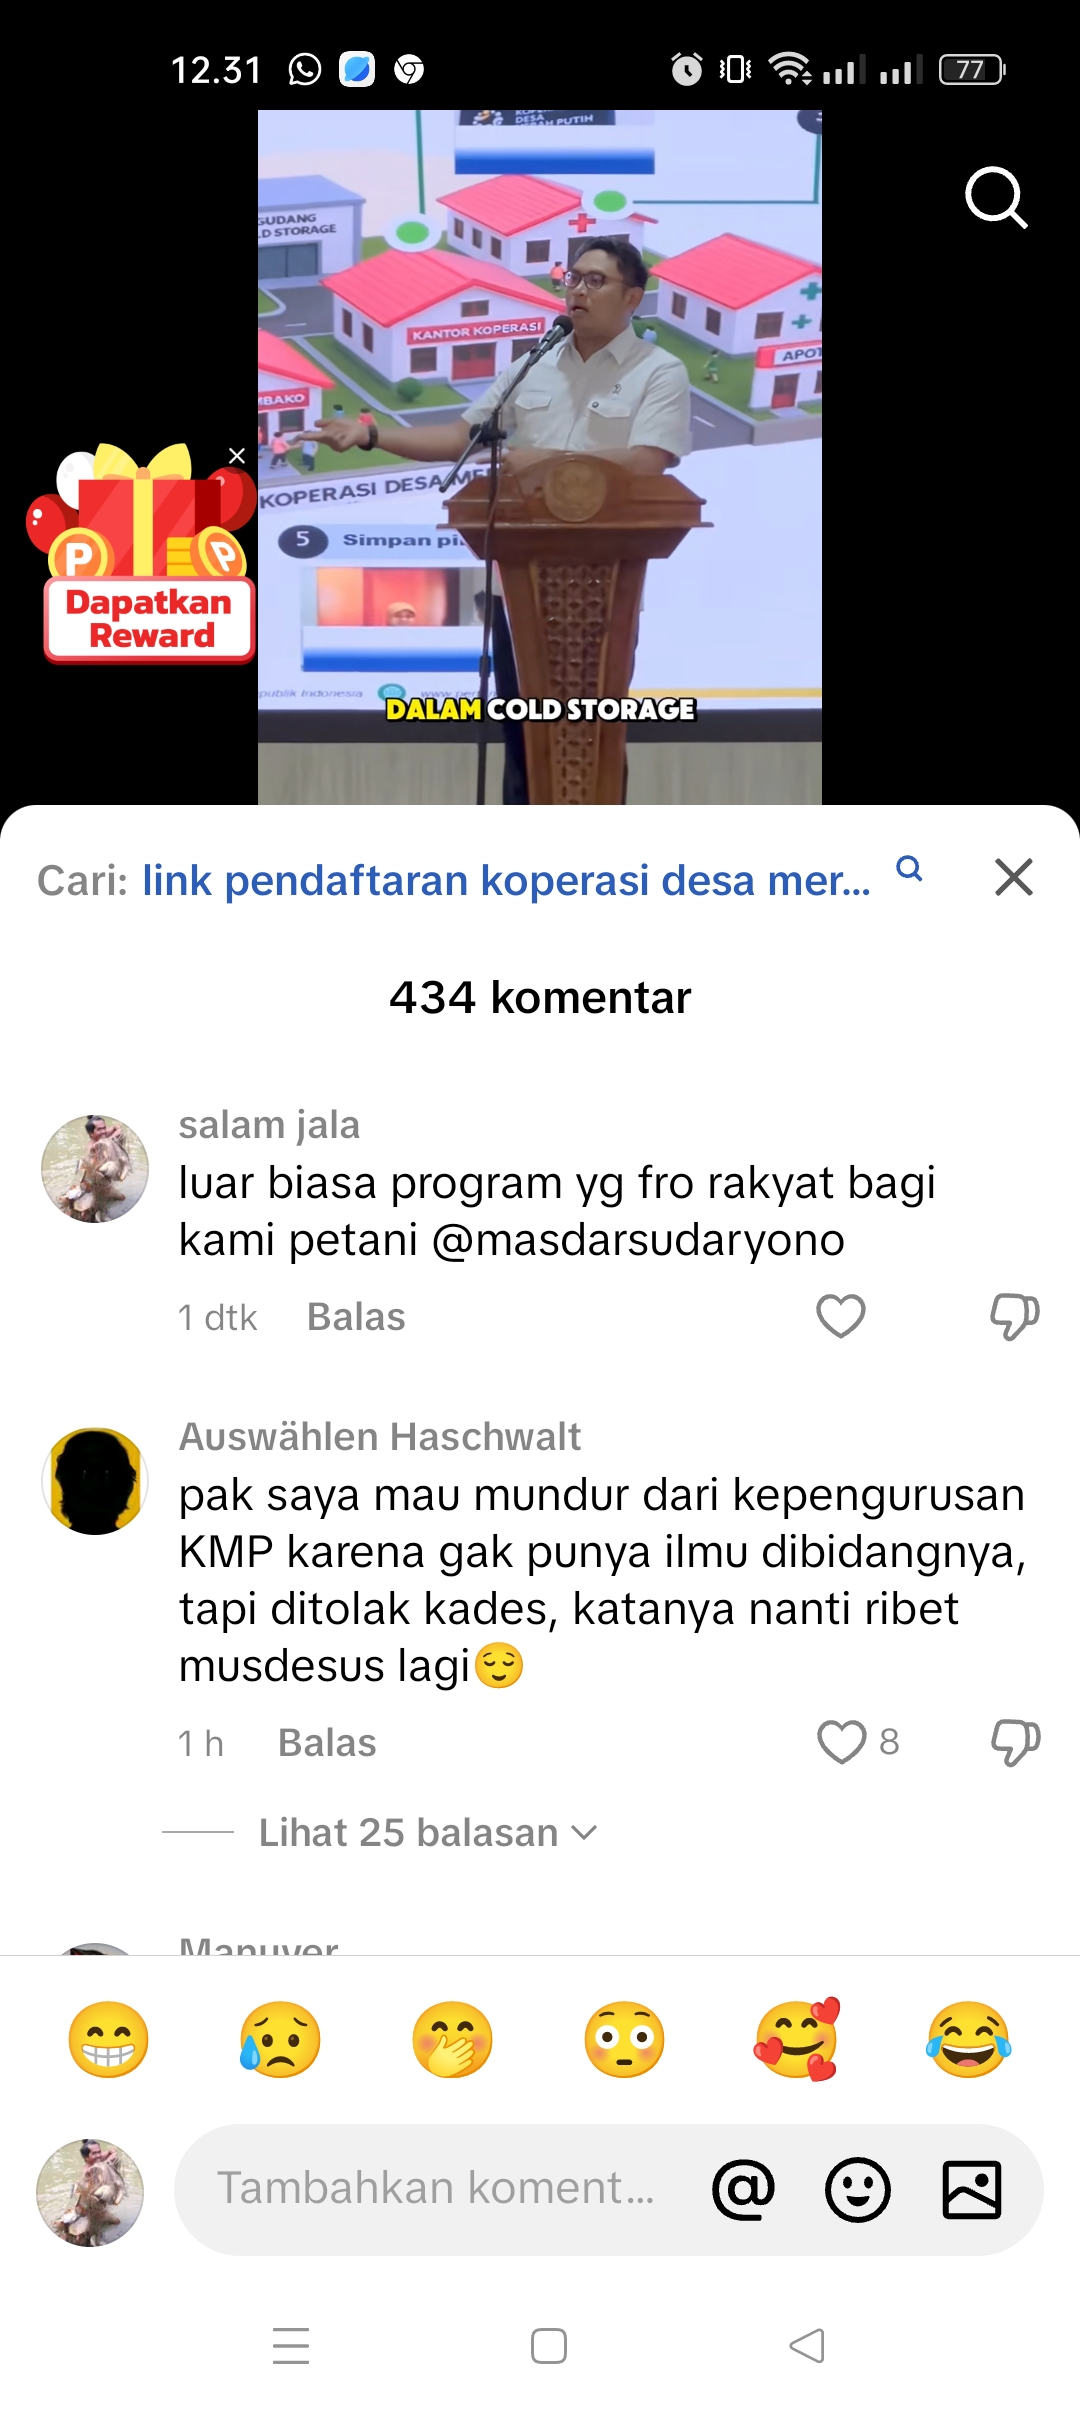This screenshot has height=2412, width=1080.
Task: Insert the sad crying emoji
Action: coord(280,2039)
